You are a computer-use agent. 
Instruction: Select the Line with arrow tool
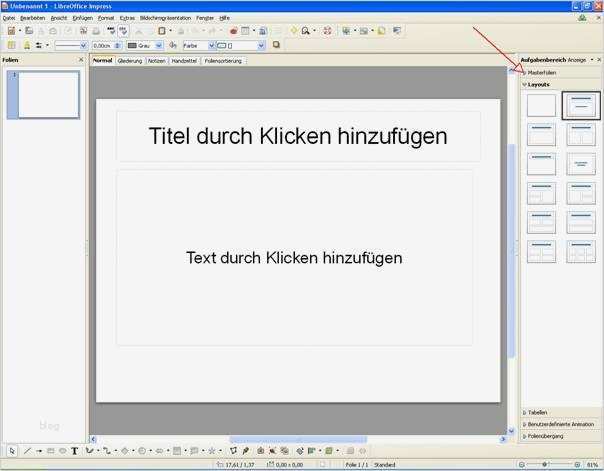(x=39, y=451)
